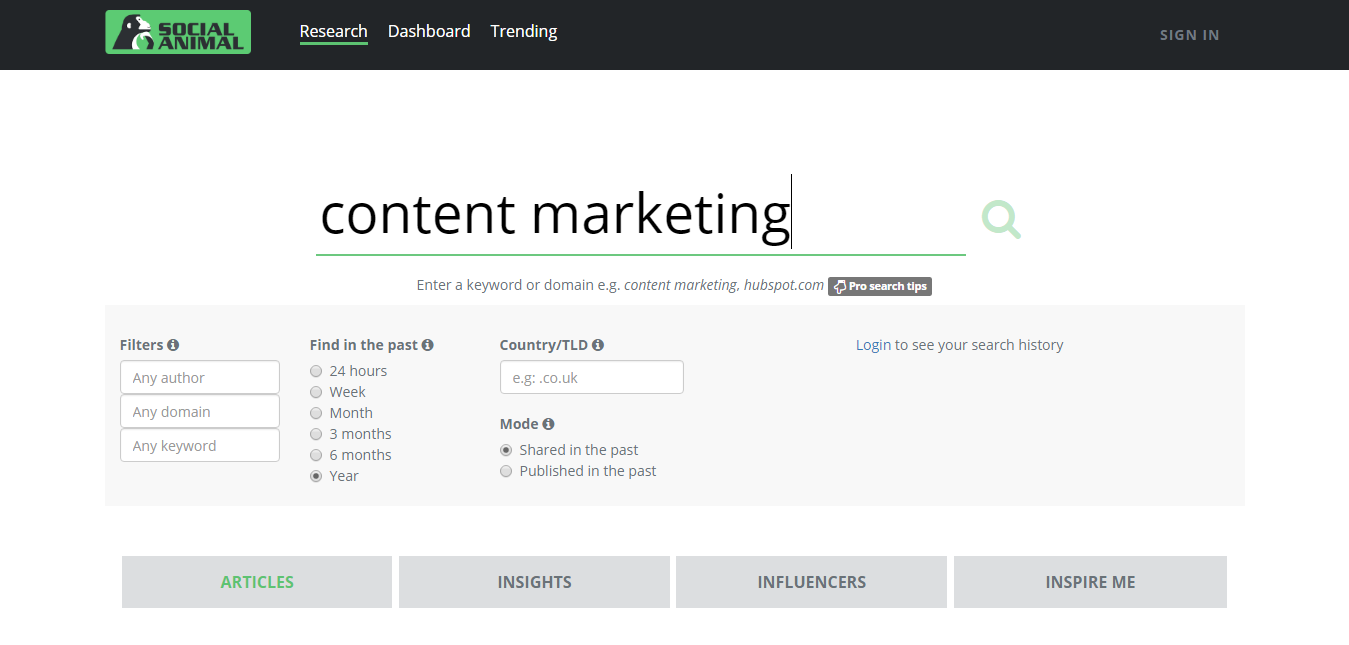Click the Country/TLD input field

(592, 377)
